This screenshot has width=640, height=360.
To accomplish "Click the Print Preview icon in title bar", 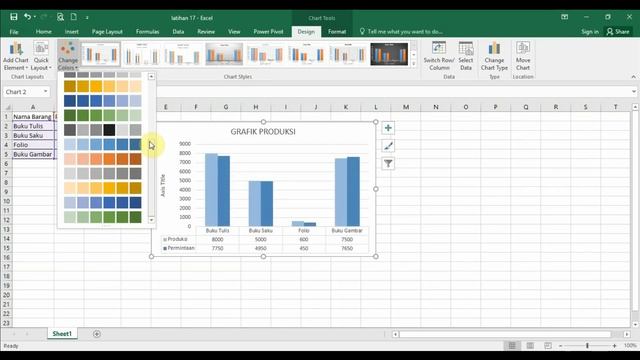I will [60, 17].
